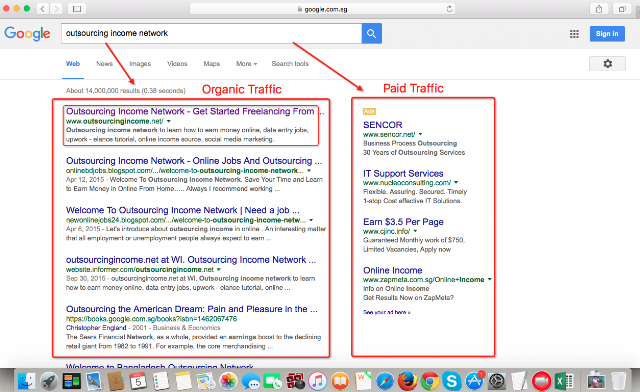Click in the Google search box
The width and height of the screenshot is (640, 392).
pos(211,33)
